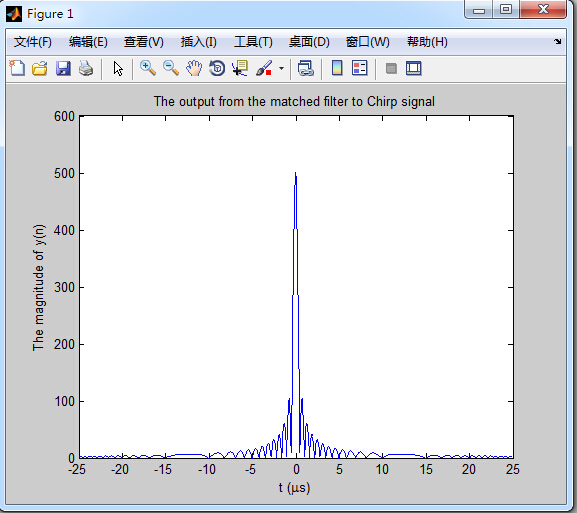Click the dock figure arrow in menu bar
577x513 pixels.
(x=557, y=42)
